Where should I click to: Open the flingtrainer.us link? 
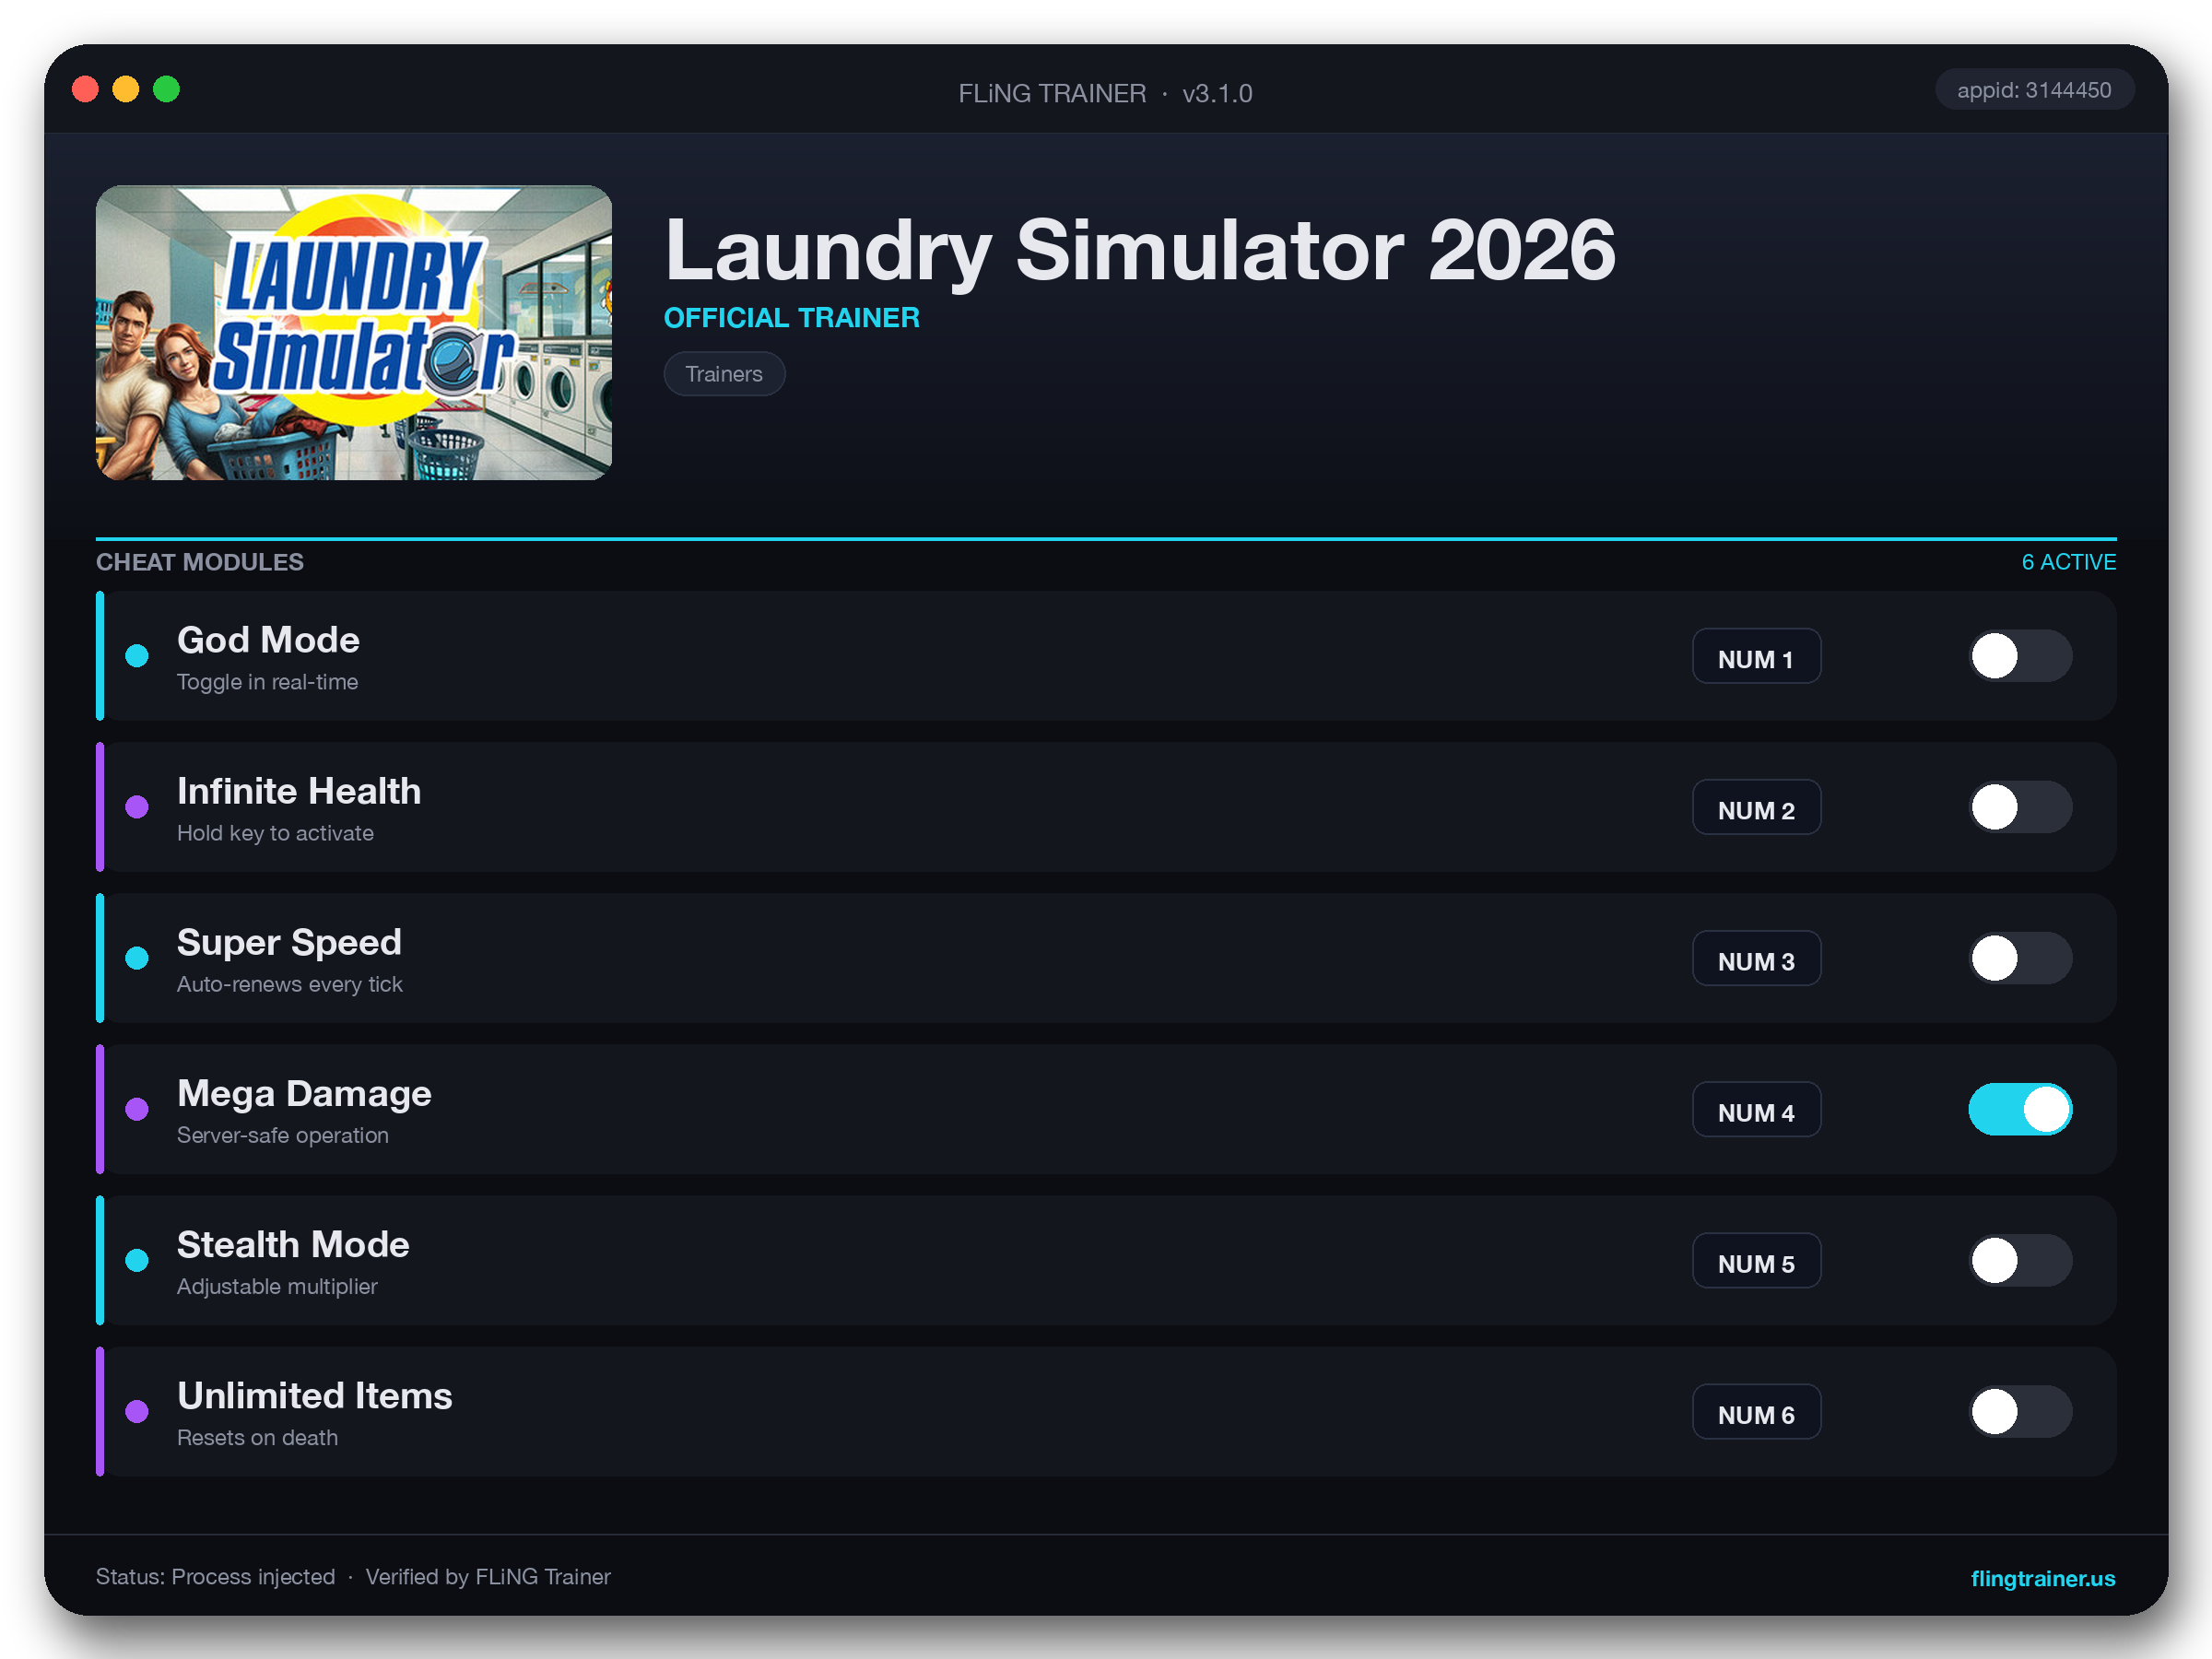point(2042,1578)
